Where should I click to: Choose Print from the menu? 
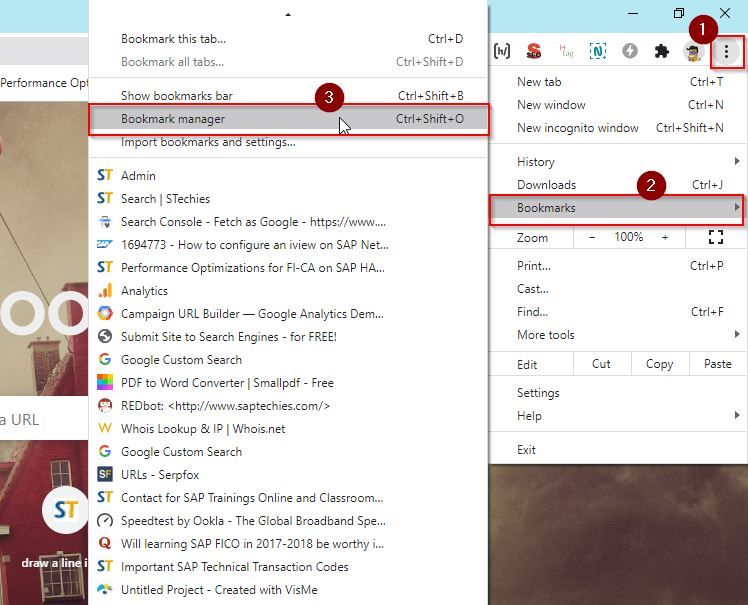pyautogui.click(x=619, y=266)
